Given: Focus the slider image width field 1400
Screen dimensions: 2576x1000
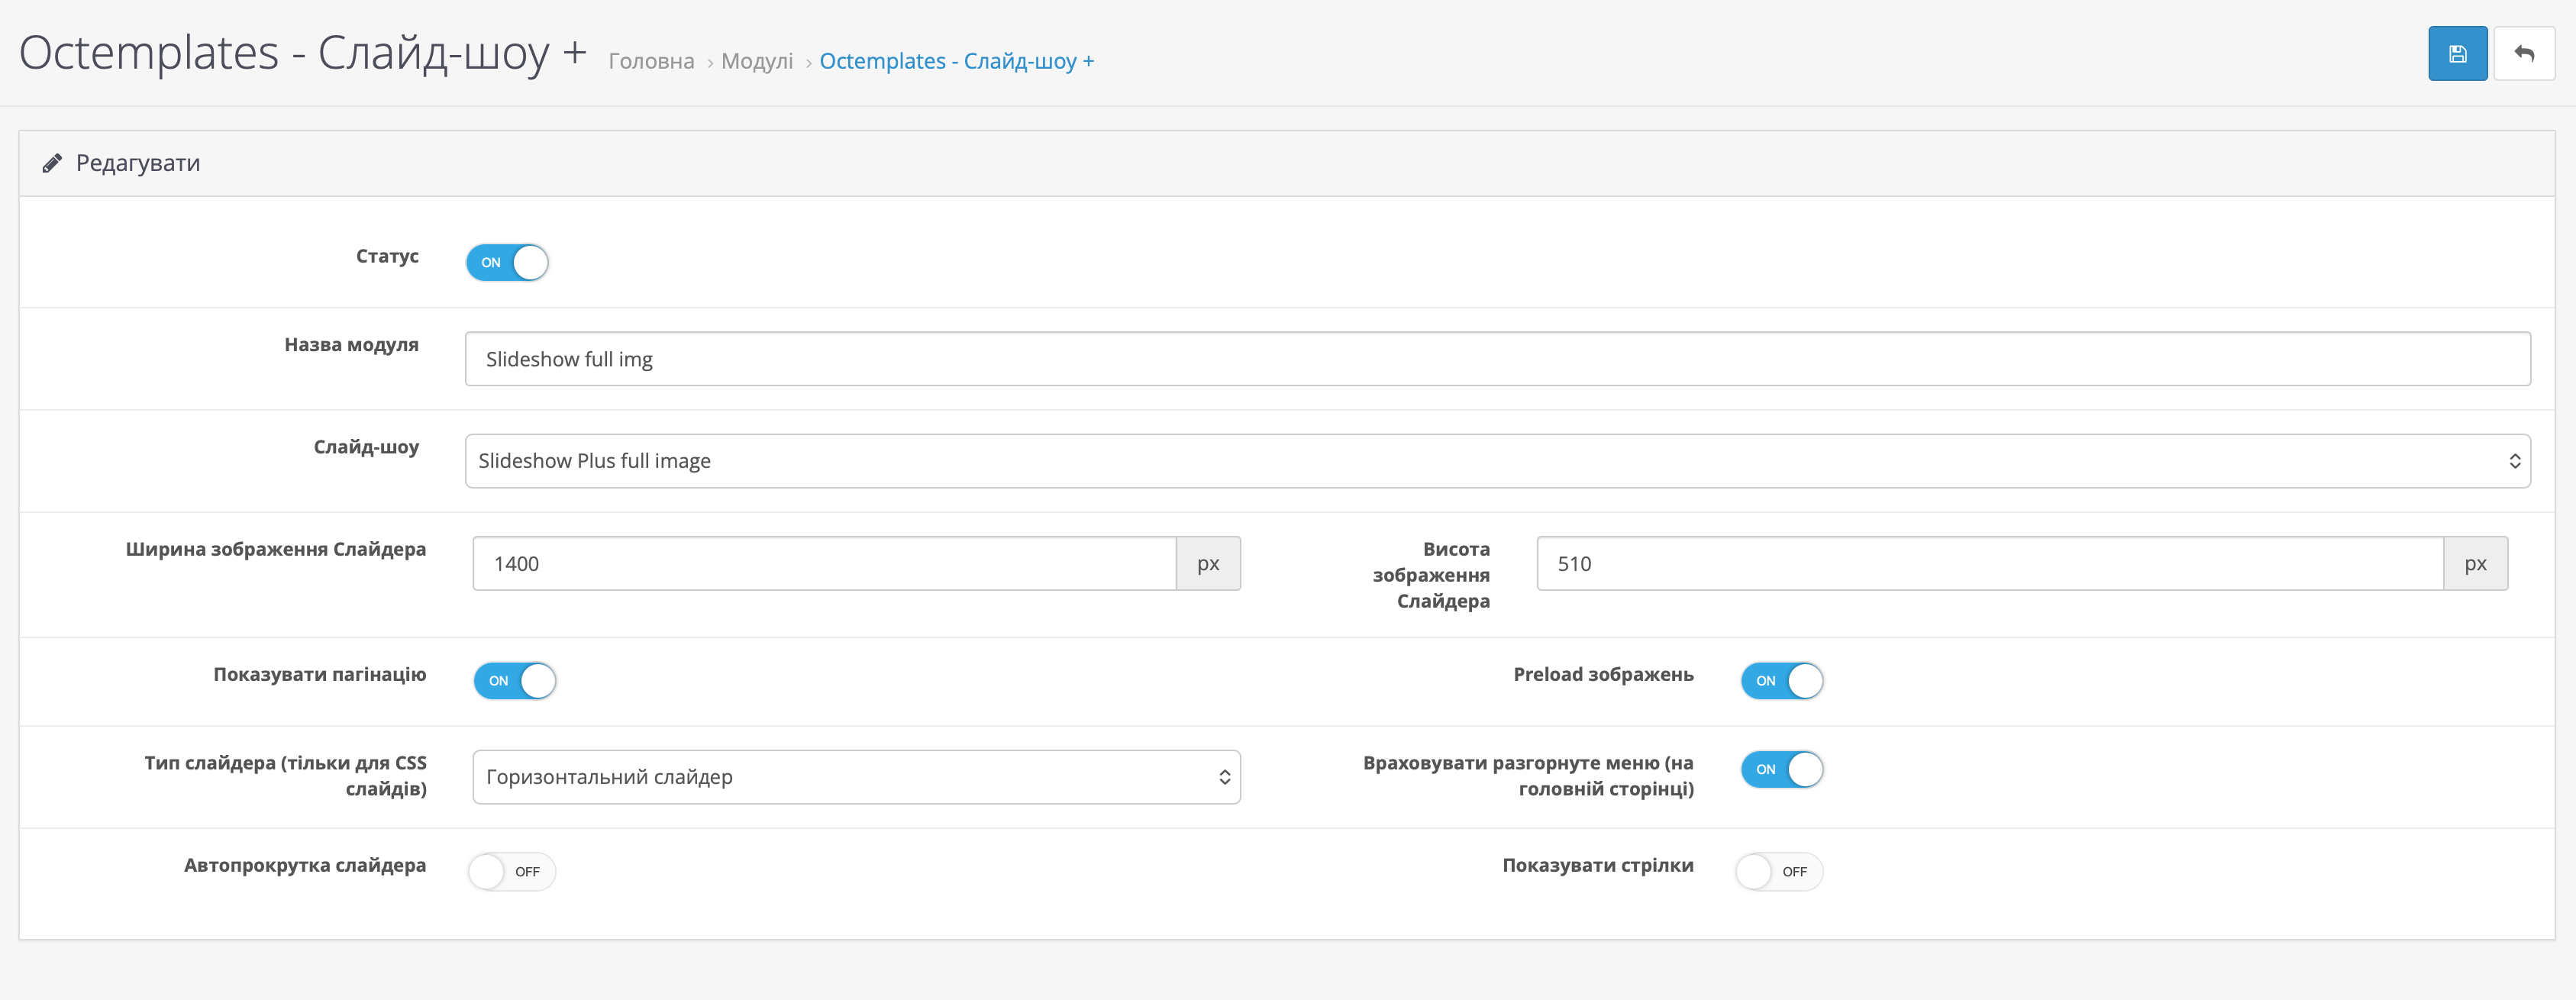Looking at the screenshot, I should coord(824,564).
